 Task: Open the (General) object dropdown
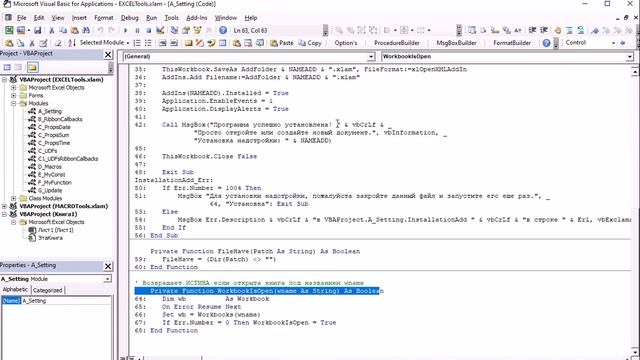(371, 57)
